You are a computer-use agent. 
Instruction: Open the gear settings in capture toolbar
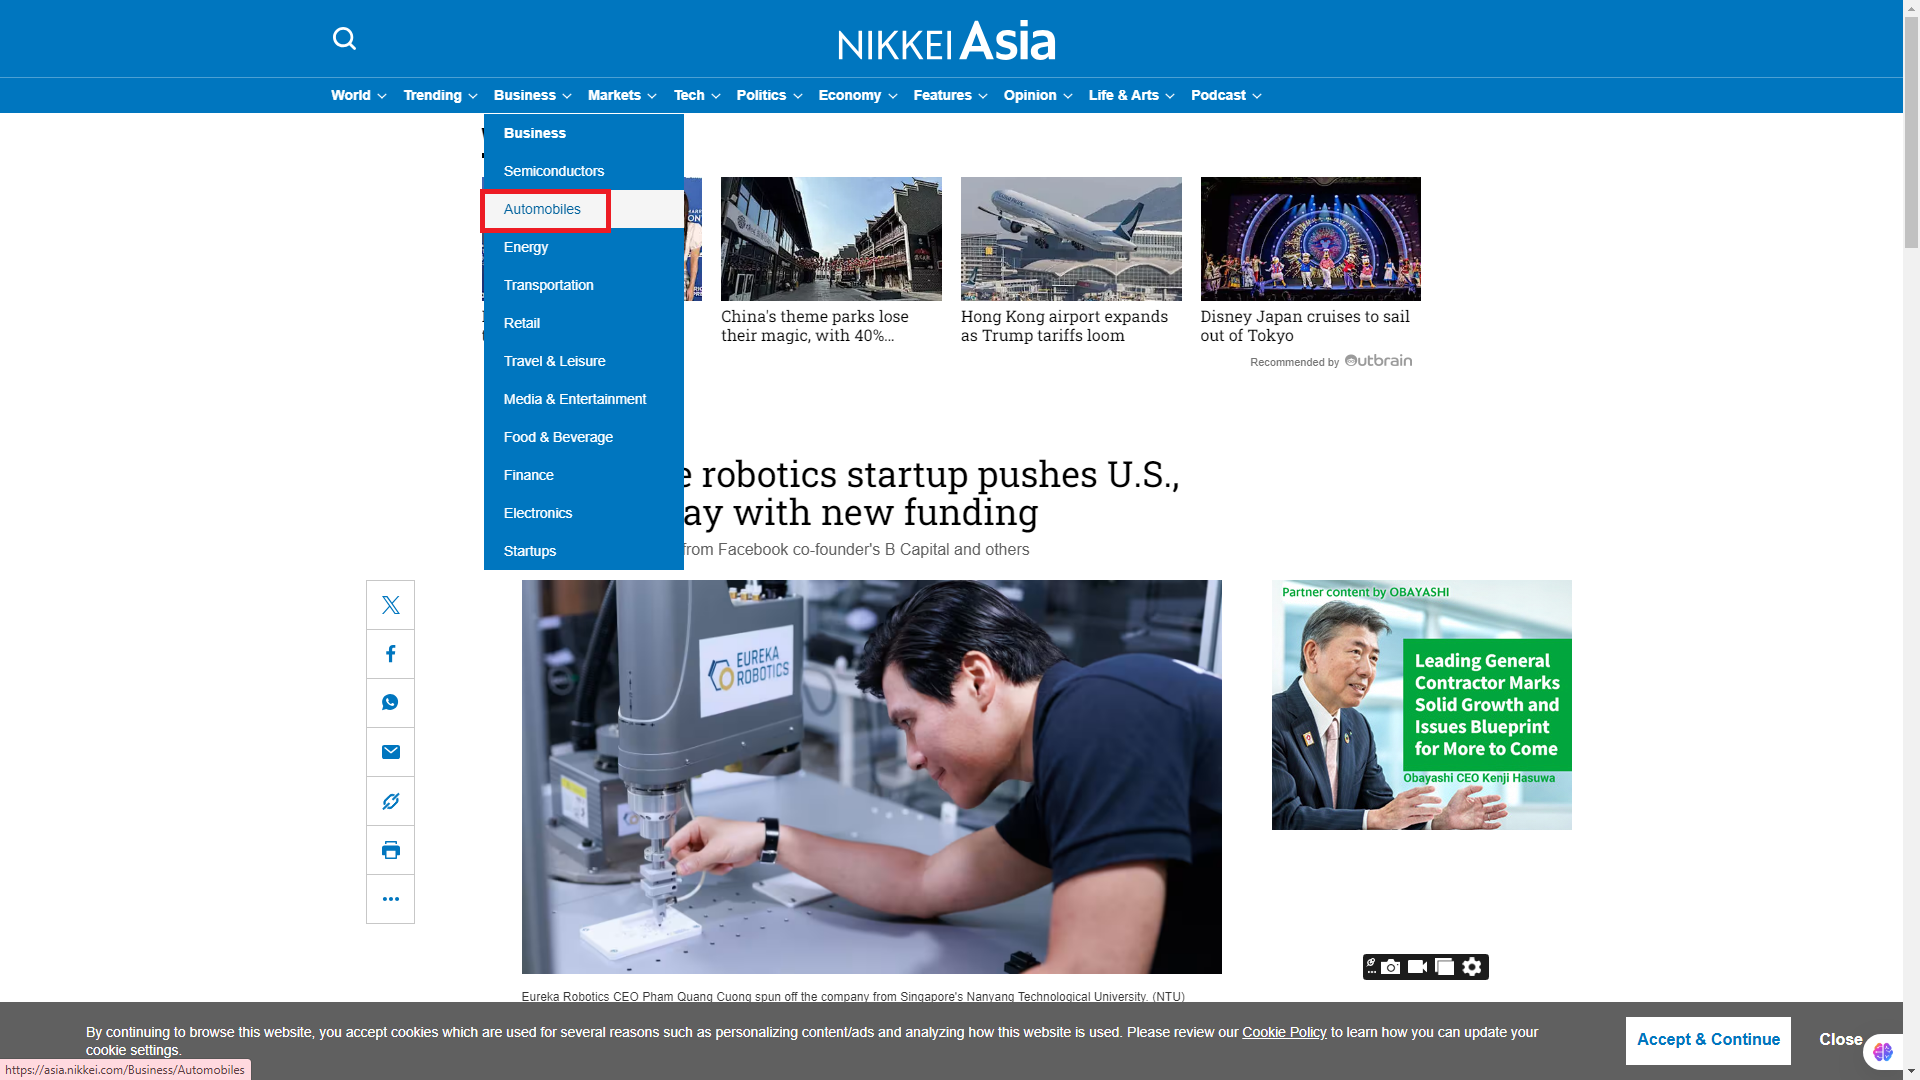[x=1472, y=967]
